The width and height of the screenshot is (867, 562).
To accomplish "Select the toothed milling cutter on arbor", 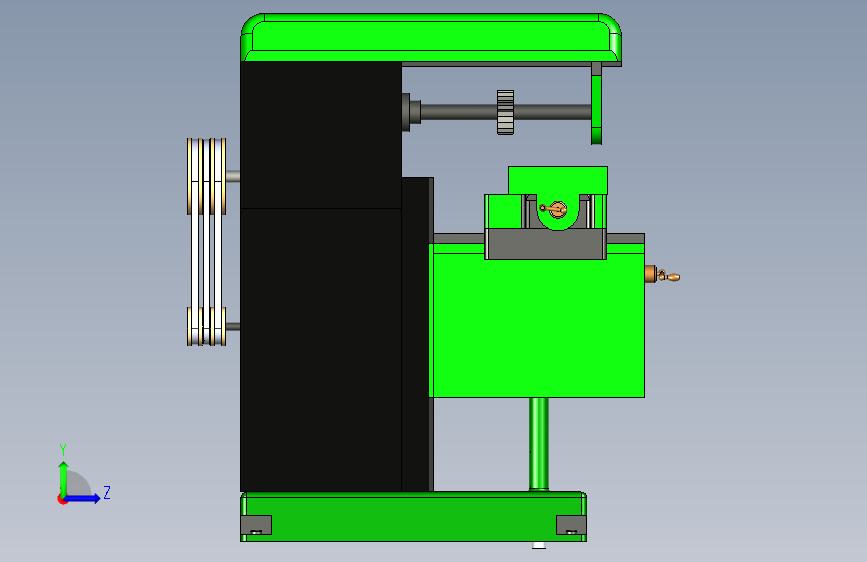I will (505, 112).
